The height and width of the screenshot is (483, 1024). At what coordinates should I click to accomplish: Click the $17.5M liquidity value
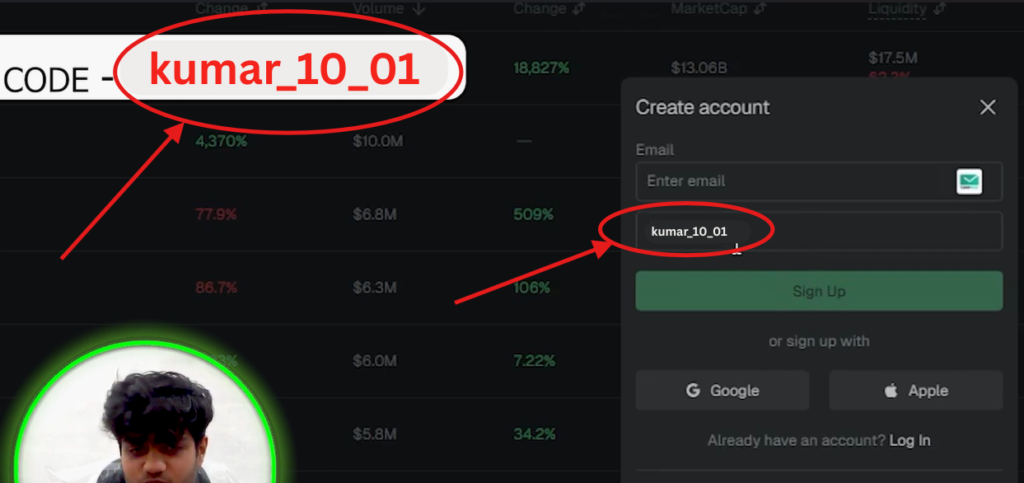pyautogui.click(x=893, y=58)
